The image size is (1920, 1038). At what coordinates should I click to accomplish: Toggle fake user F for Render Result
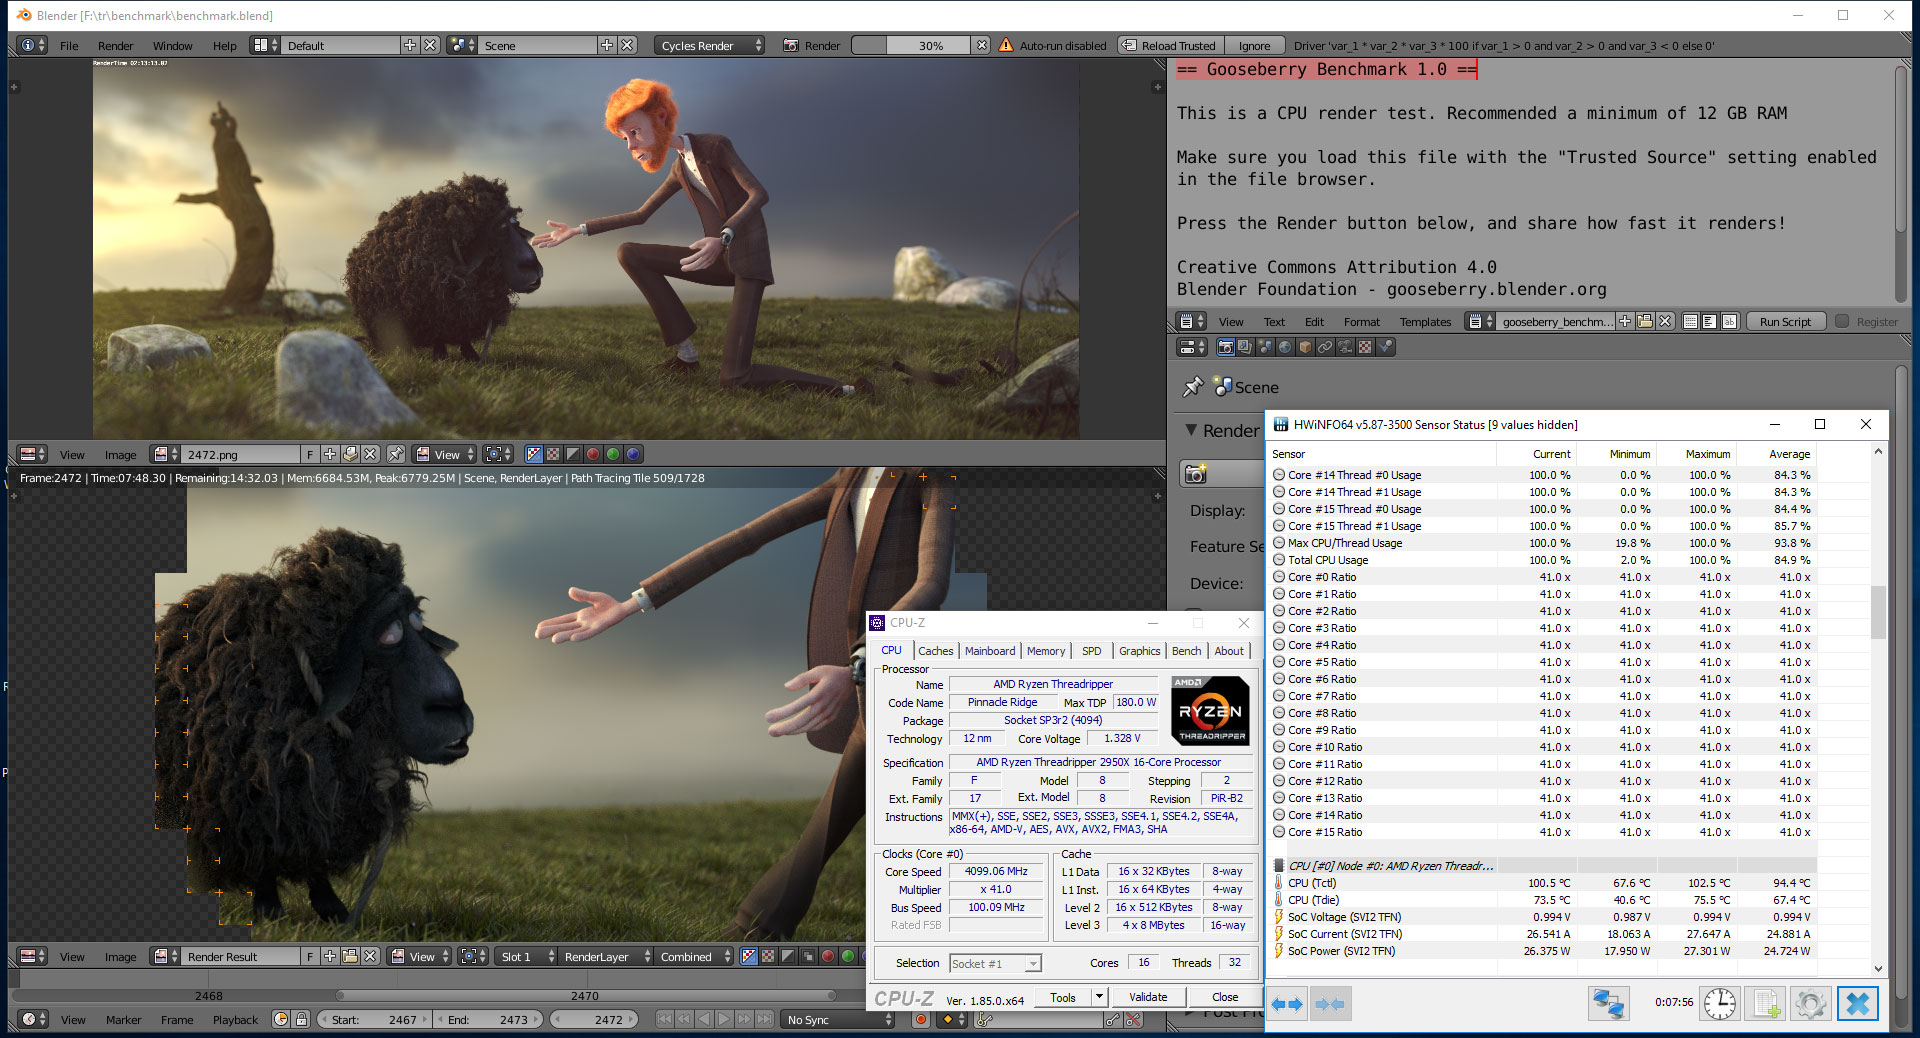coord(310,956)
